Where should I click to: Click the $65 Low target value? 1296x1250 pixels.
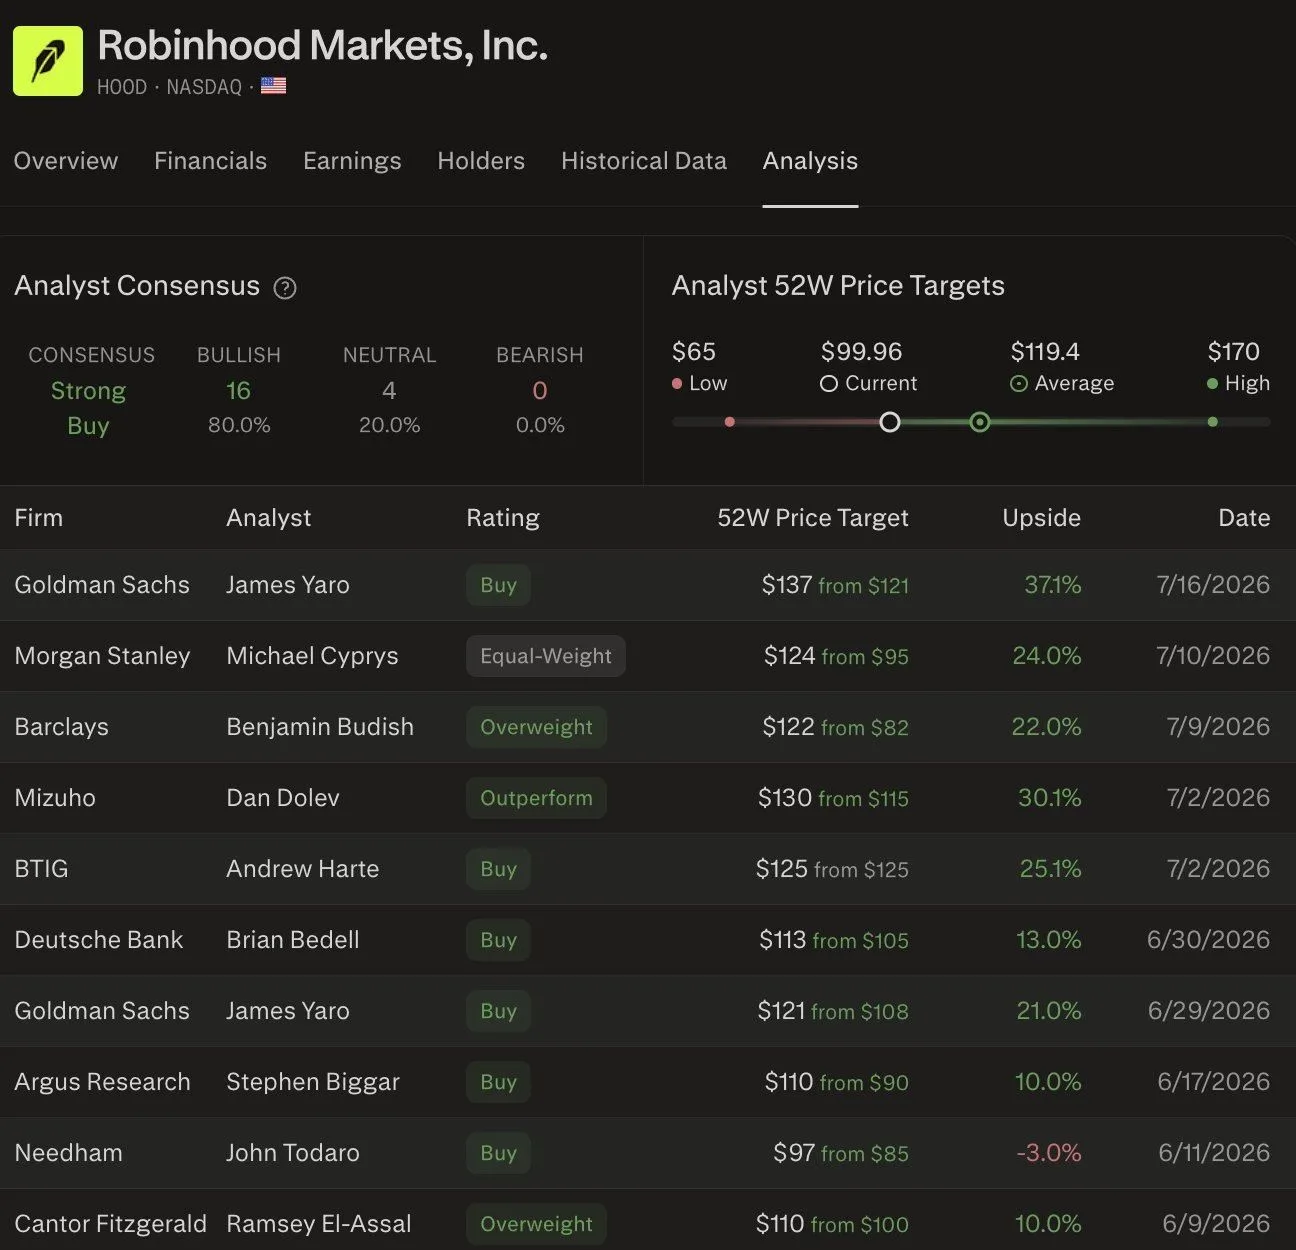(694, 352)
